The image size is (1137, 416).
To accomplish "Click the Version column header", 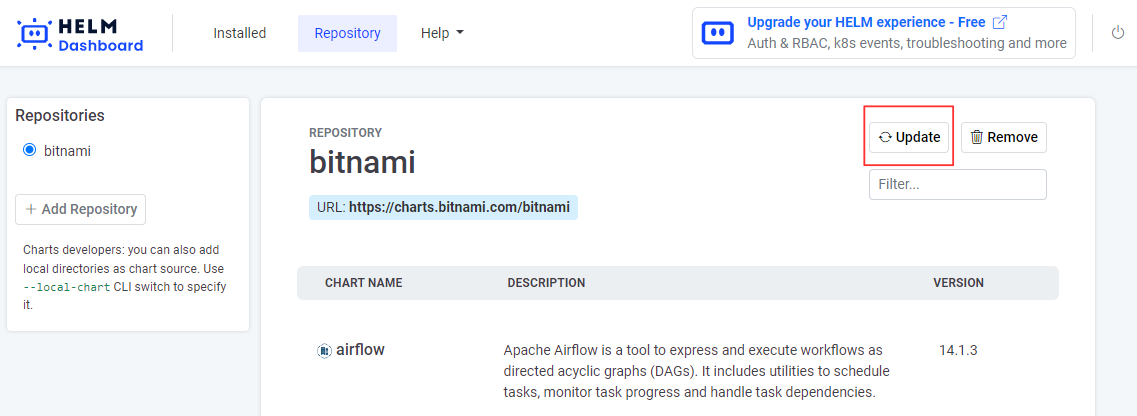I will [x=958, y=283].
